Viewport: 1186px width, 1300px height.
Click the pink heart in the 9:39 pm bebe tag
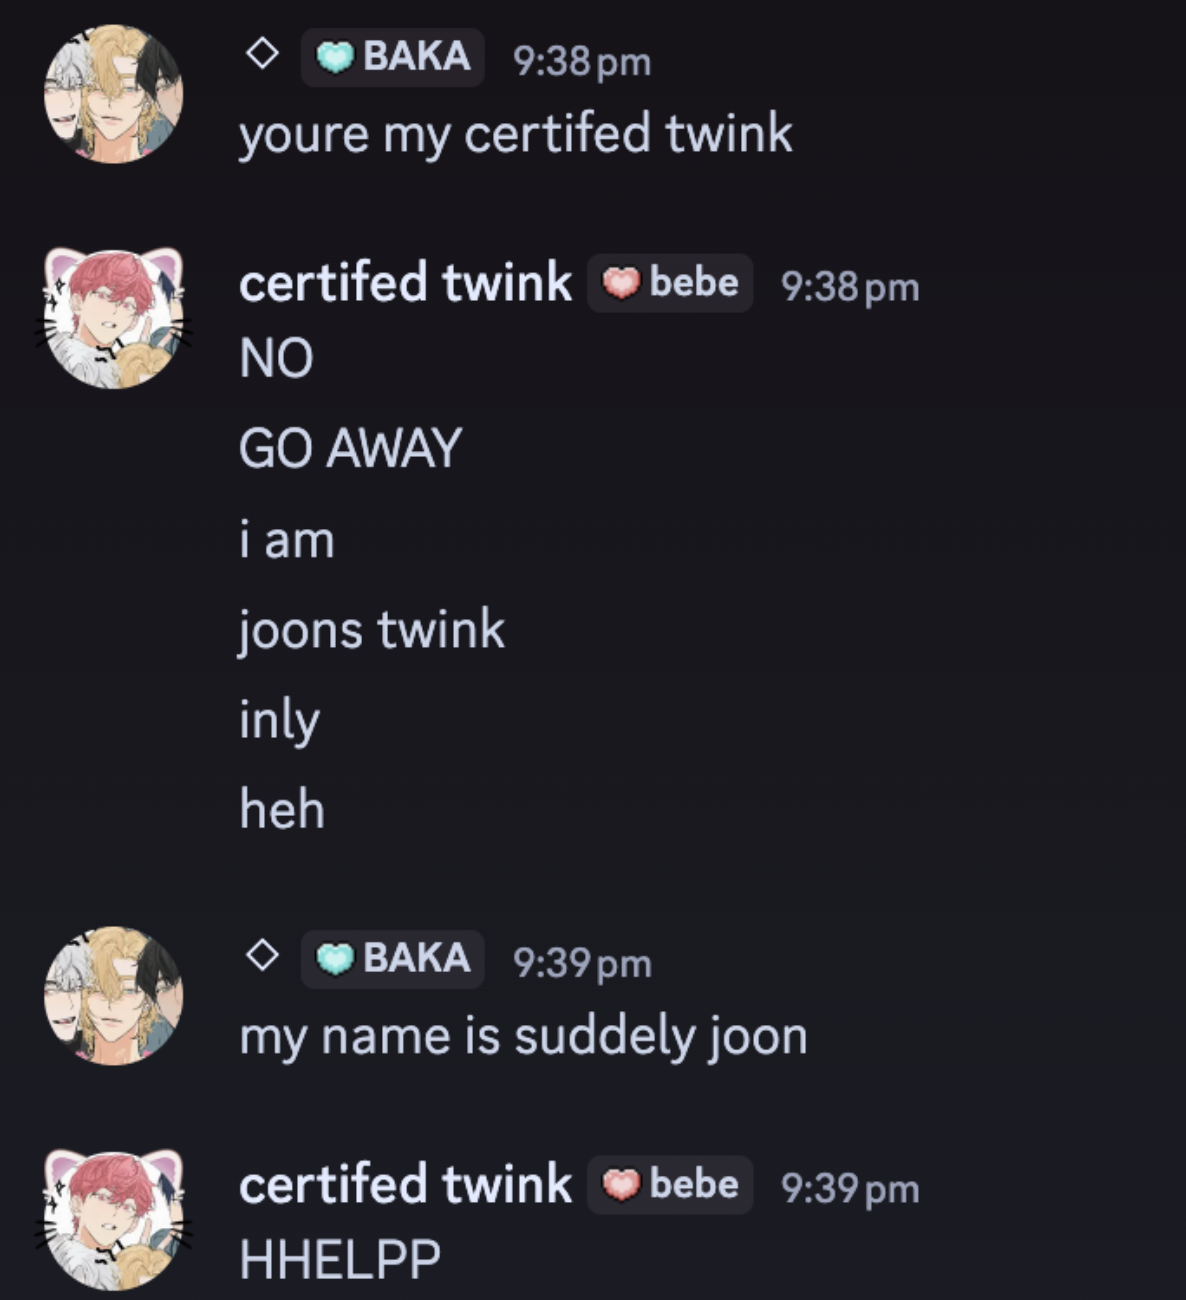[x=621, y=1185]
